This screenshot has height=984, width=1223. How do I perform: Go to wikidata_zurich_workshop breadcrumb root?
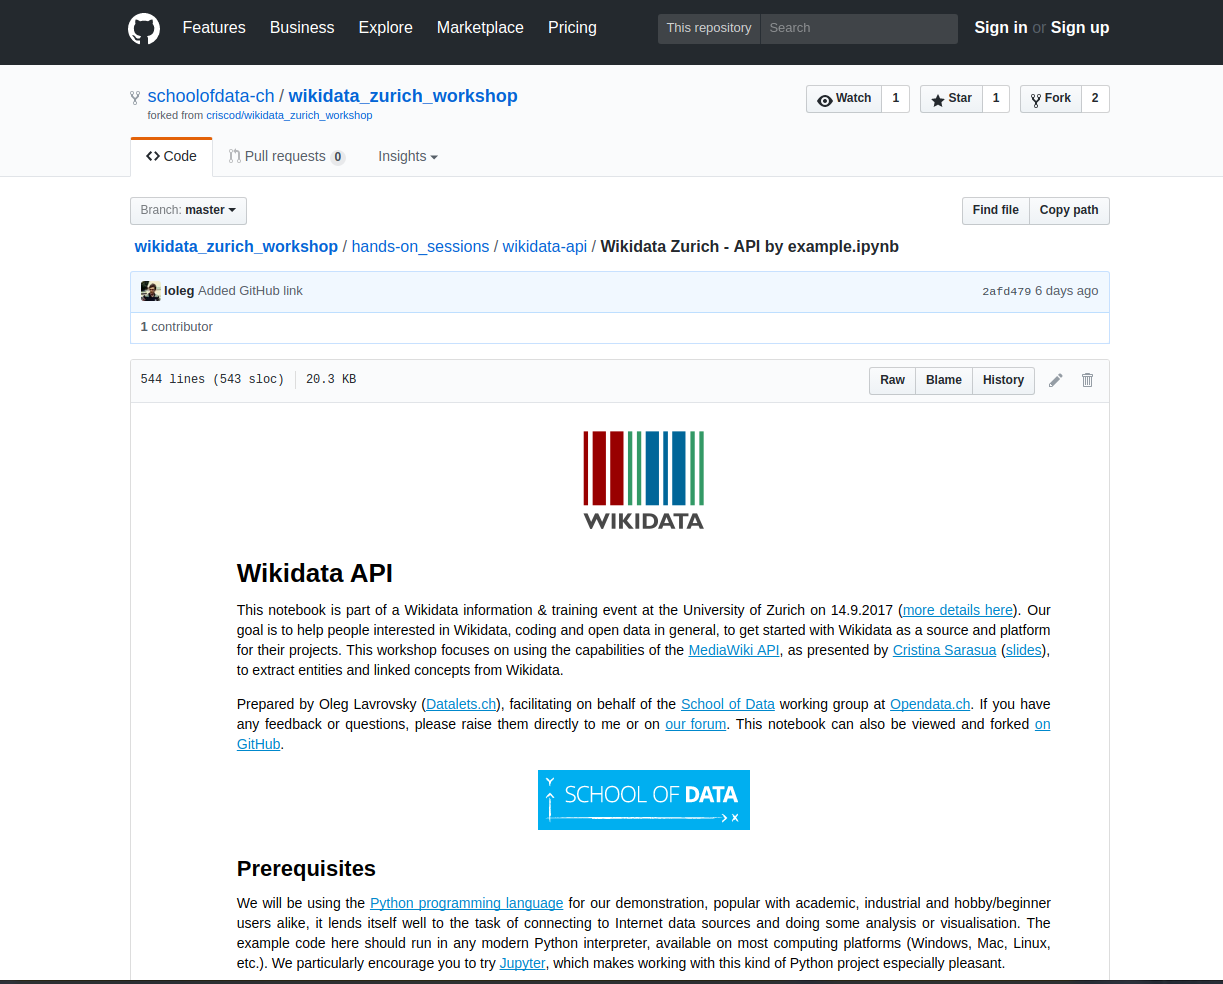pos(236,247)
